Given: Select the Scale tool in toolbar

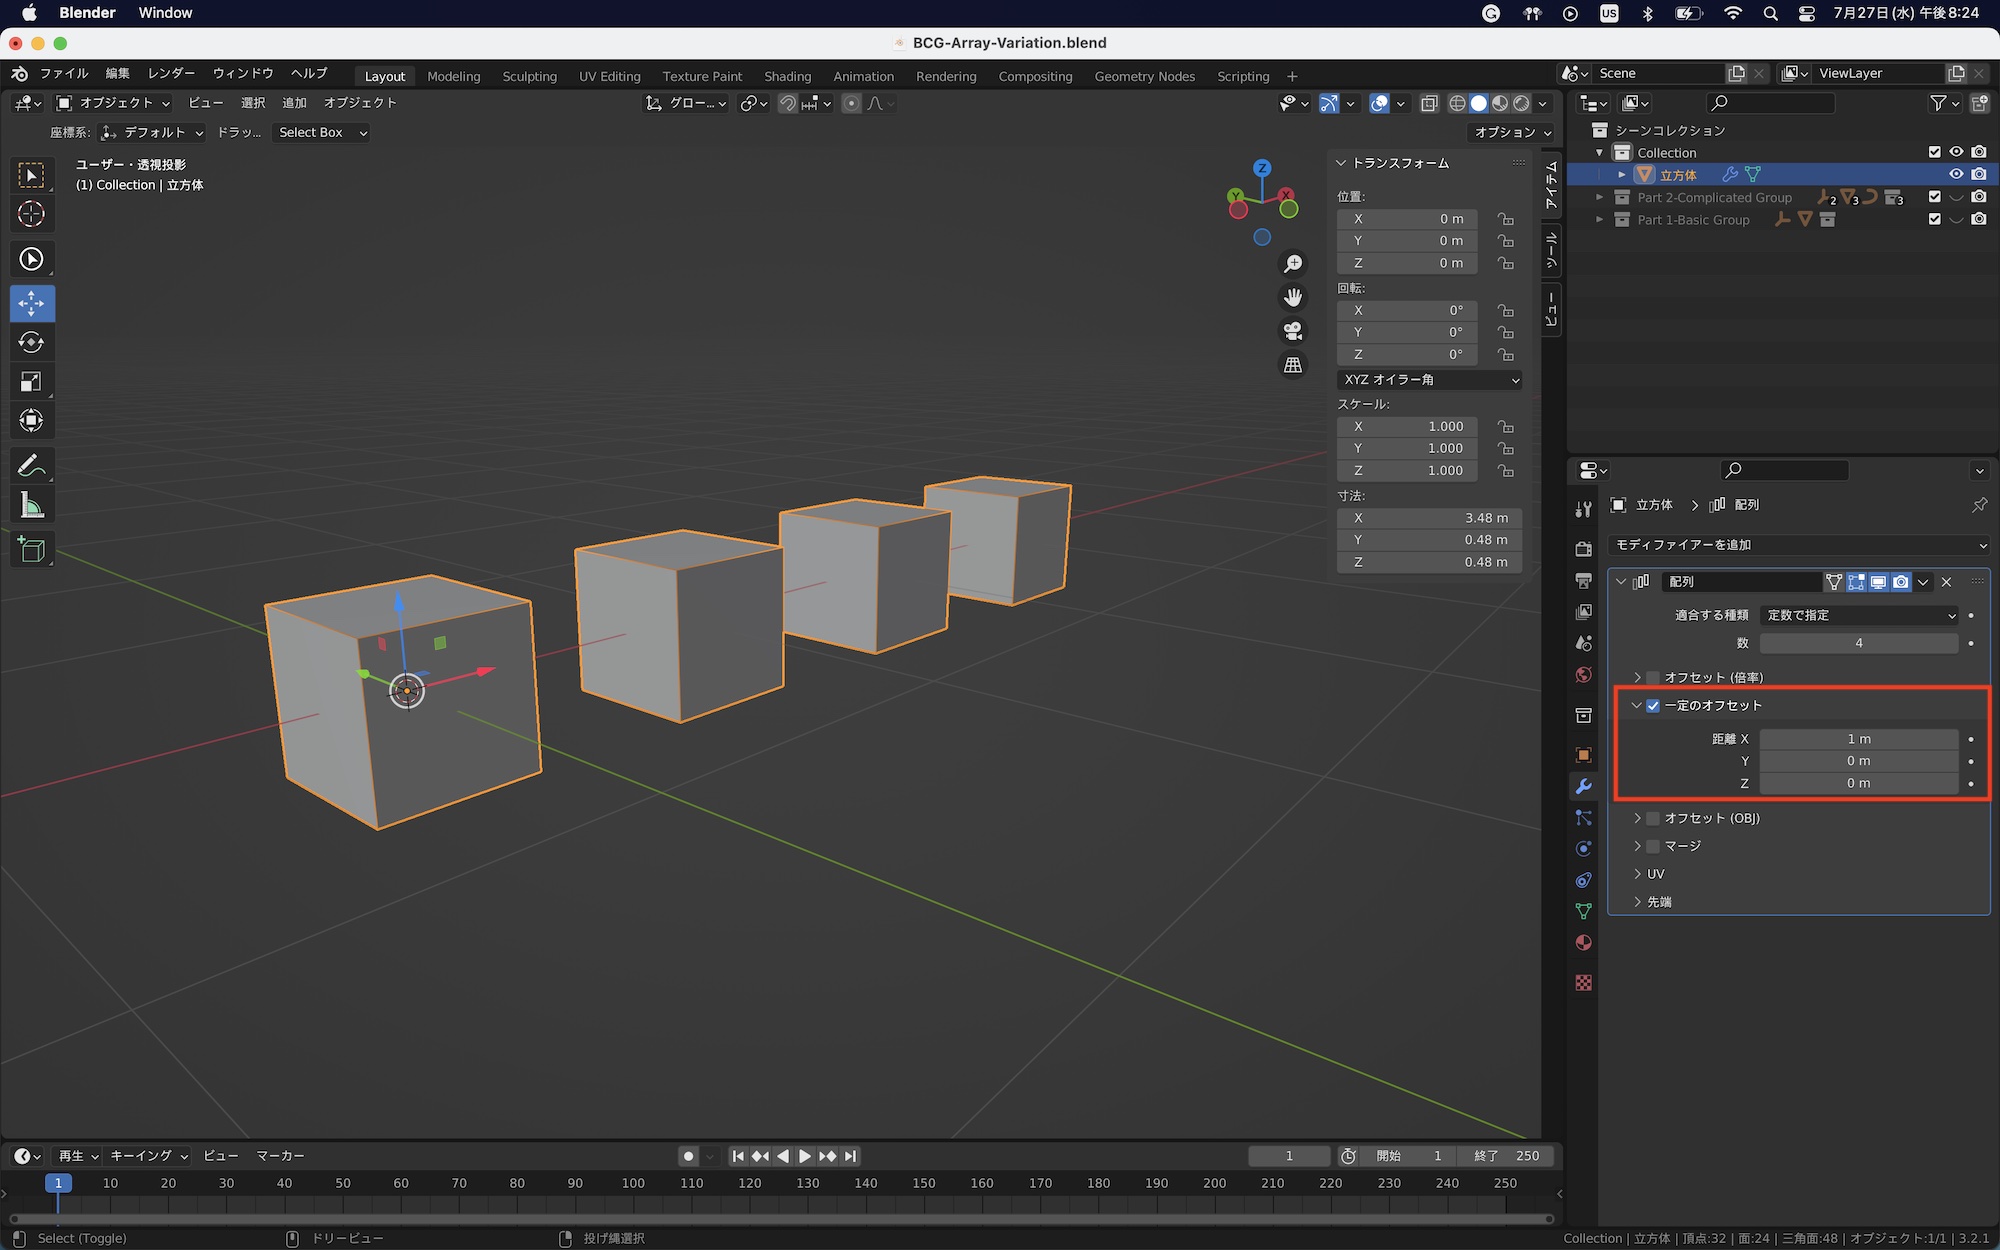Looking at the screenshot, I should coord(31,381).
